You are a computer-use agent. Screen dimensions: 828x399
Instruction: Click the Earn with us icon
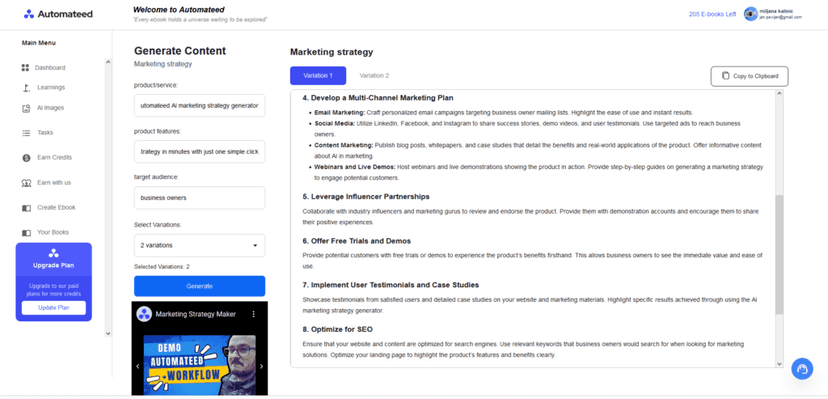(26, 183)
